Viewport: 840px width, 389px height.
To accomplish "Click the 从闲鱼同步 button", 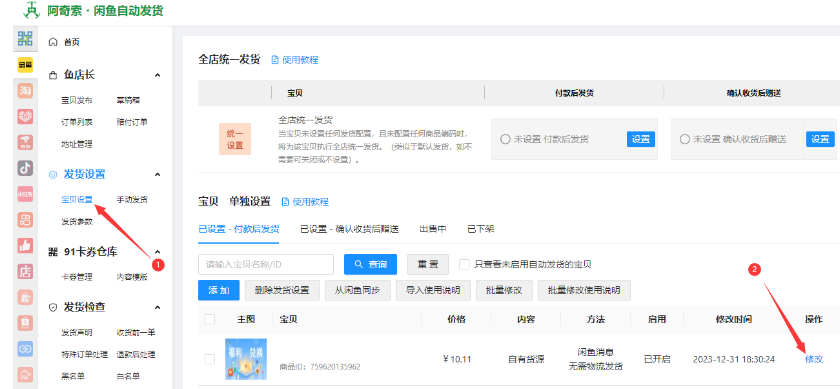I will pyautogui.click(x=357, y=290).
